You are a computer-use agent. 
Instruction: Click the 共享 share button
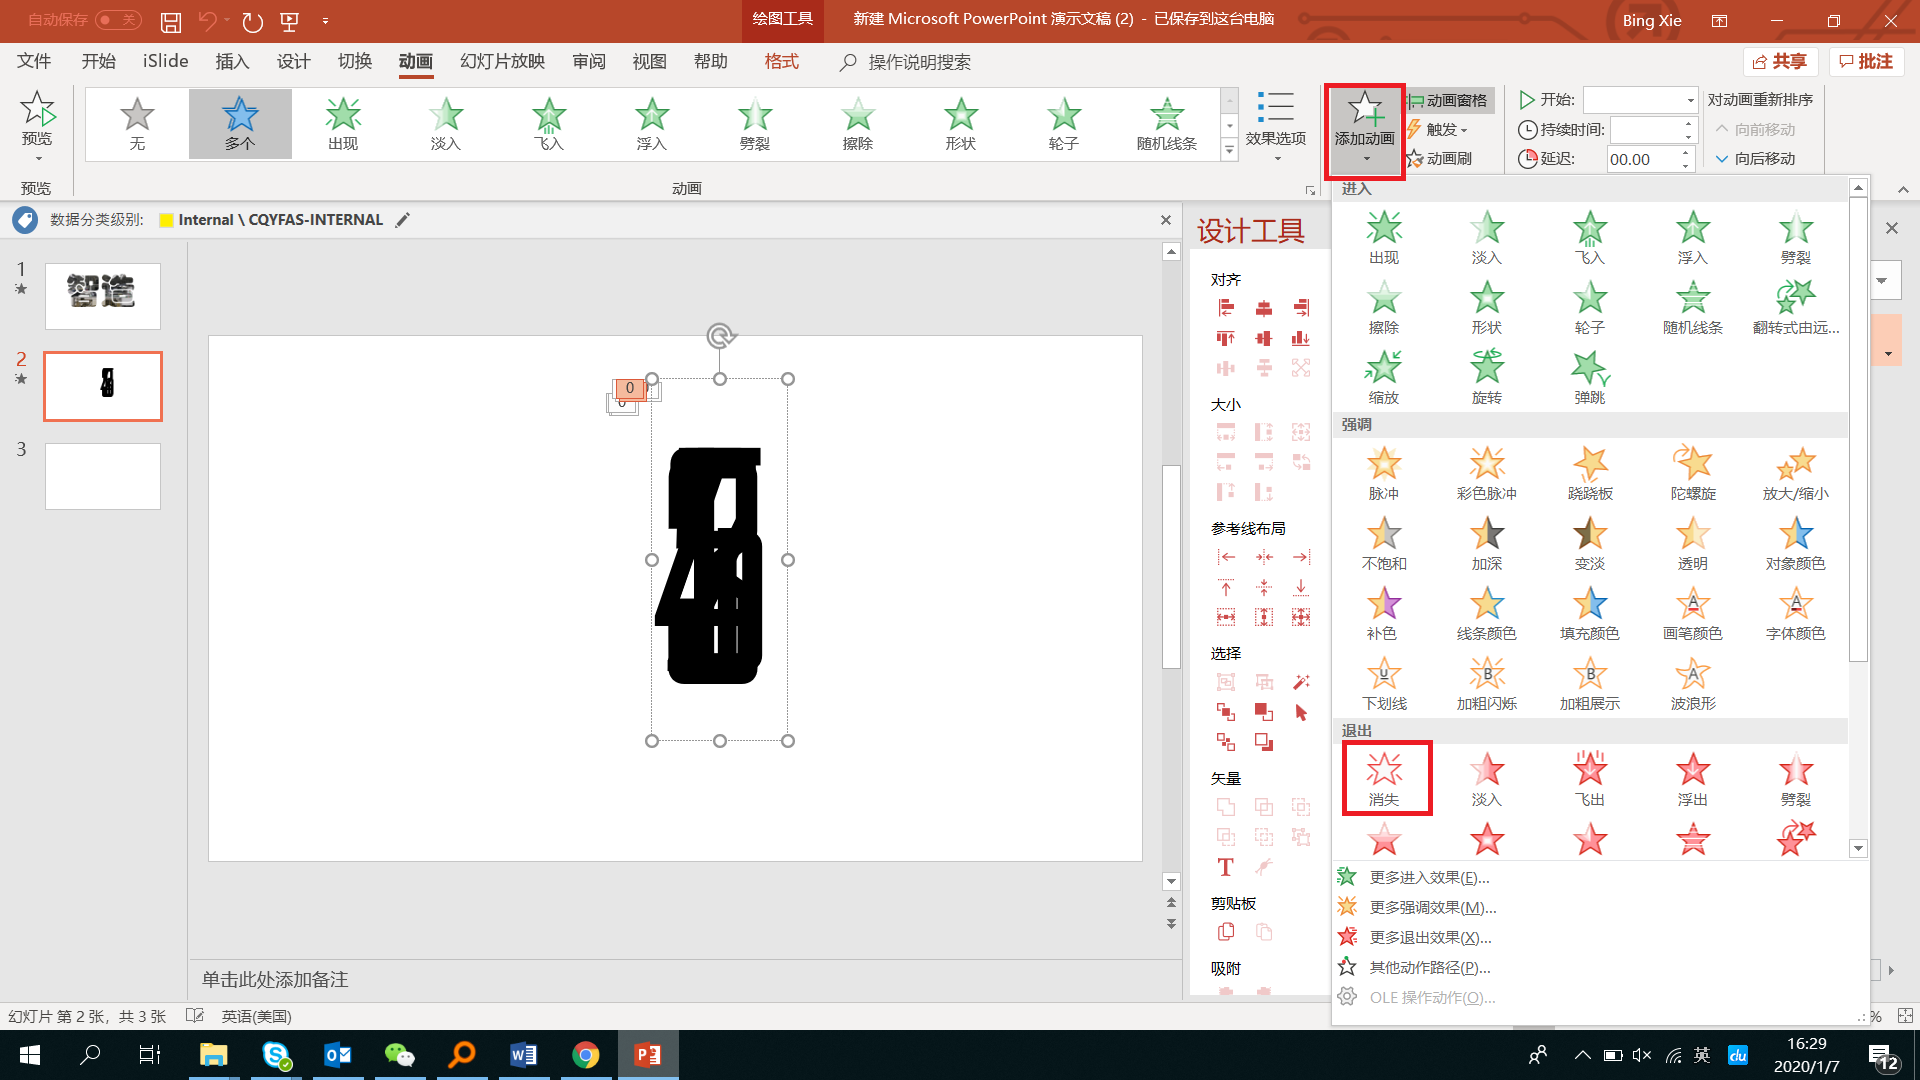click(1780, 62)
